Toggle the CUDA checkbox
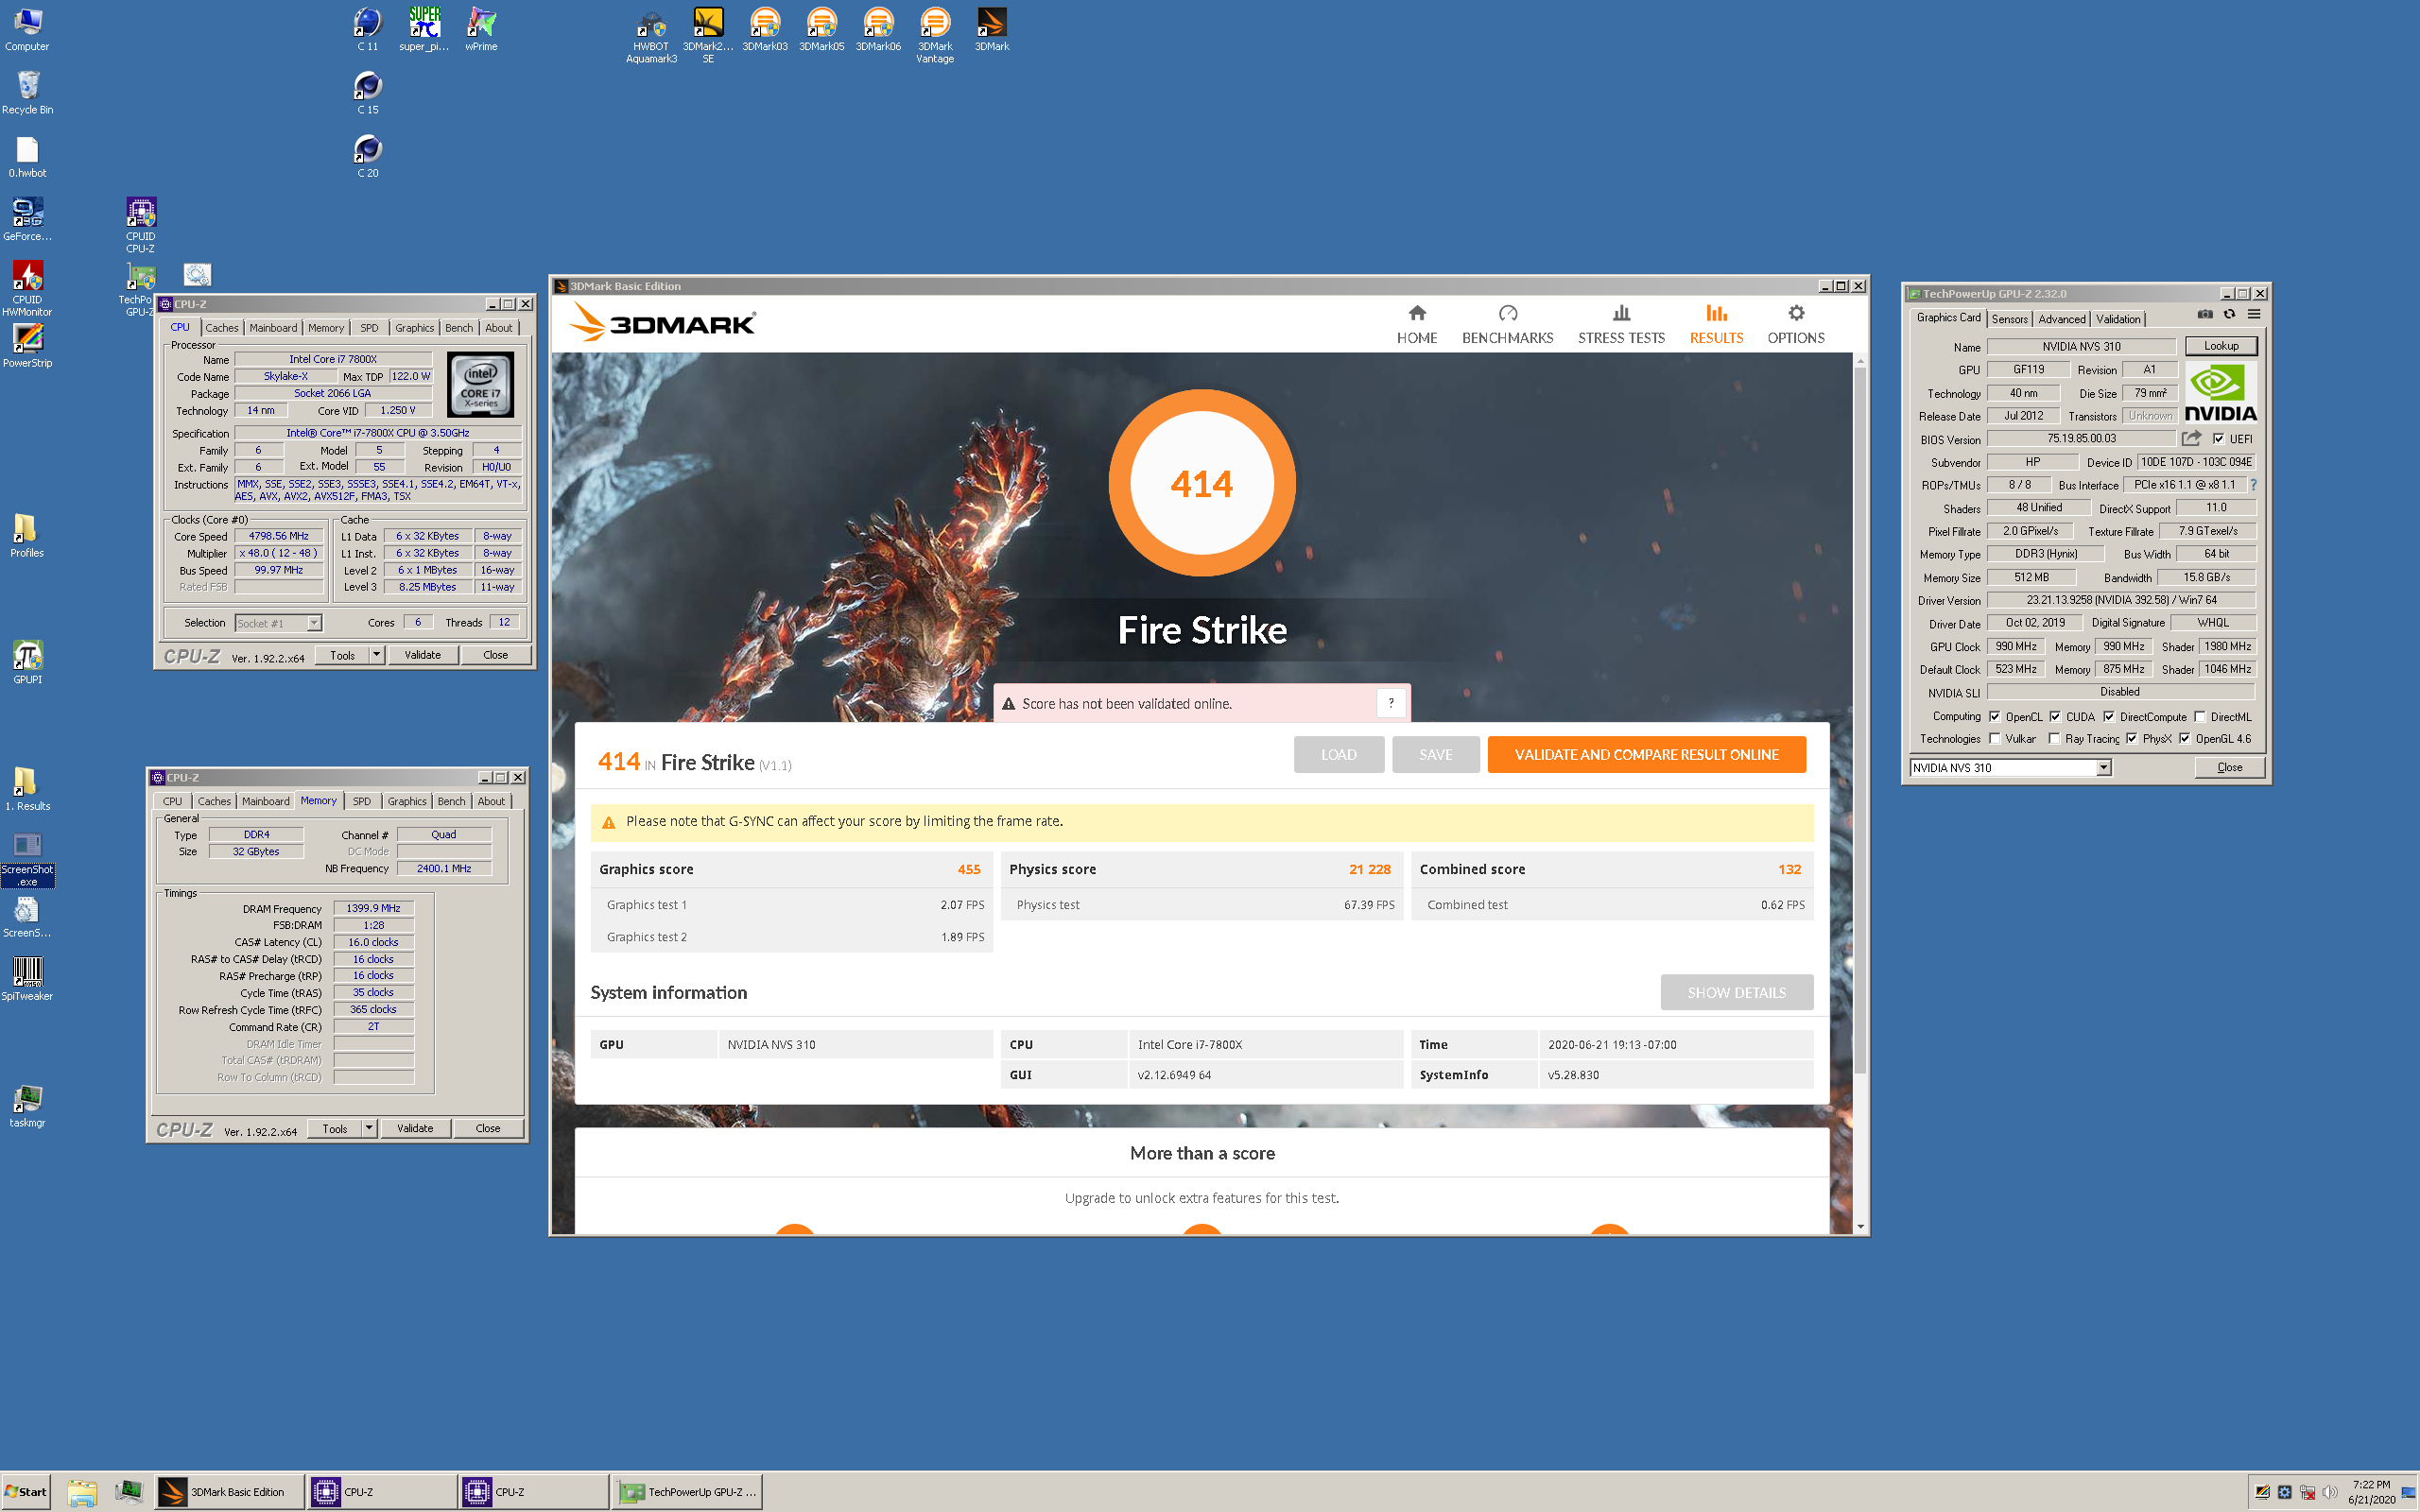The height and width of the screenshot is (1512, 2420). (x=2054, y=716)
